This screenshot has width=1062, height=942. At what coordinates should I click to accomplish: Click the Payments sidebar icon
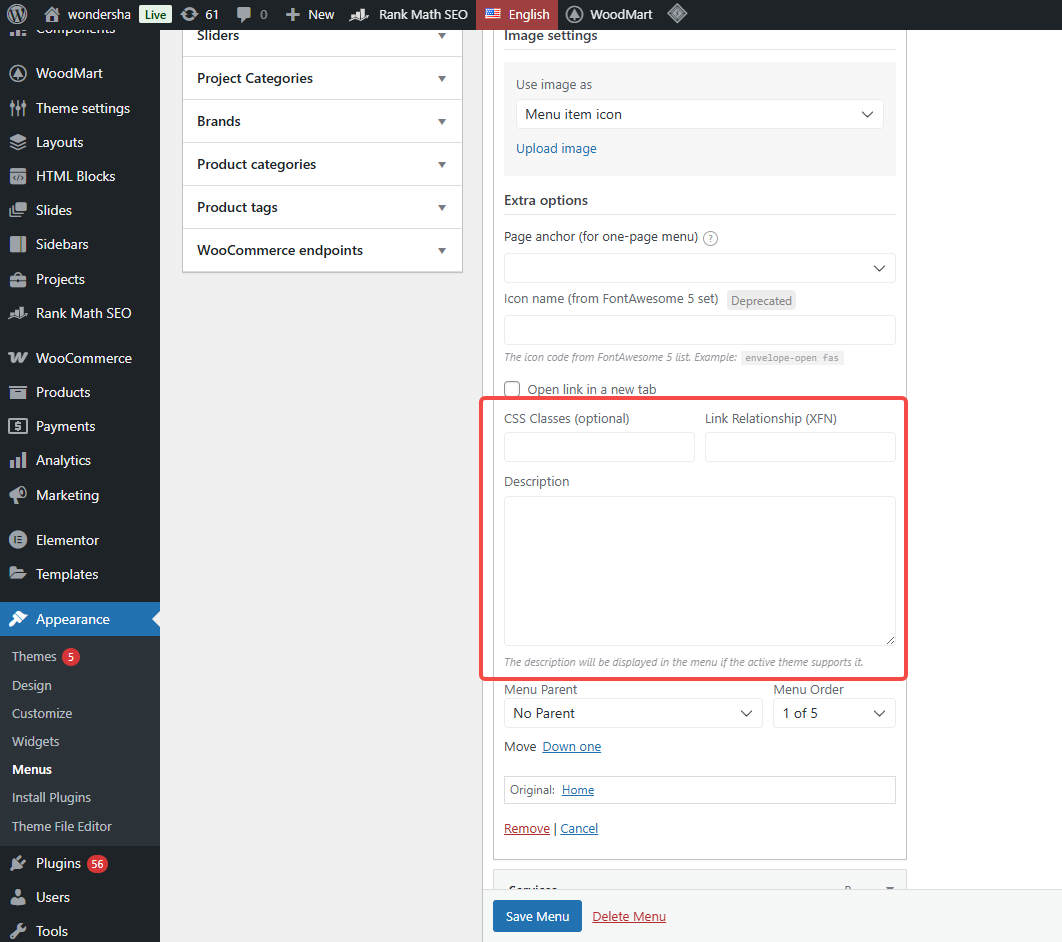(20, 426)
